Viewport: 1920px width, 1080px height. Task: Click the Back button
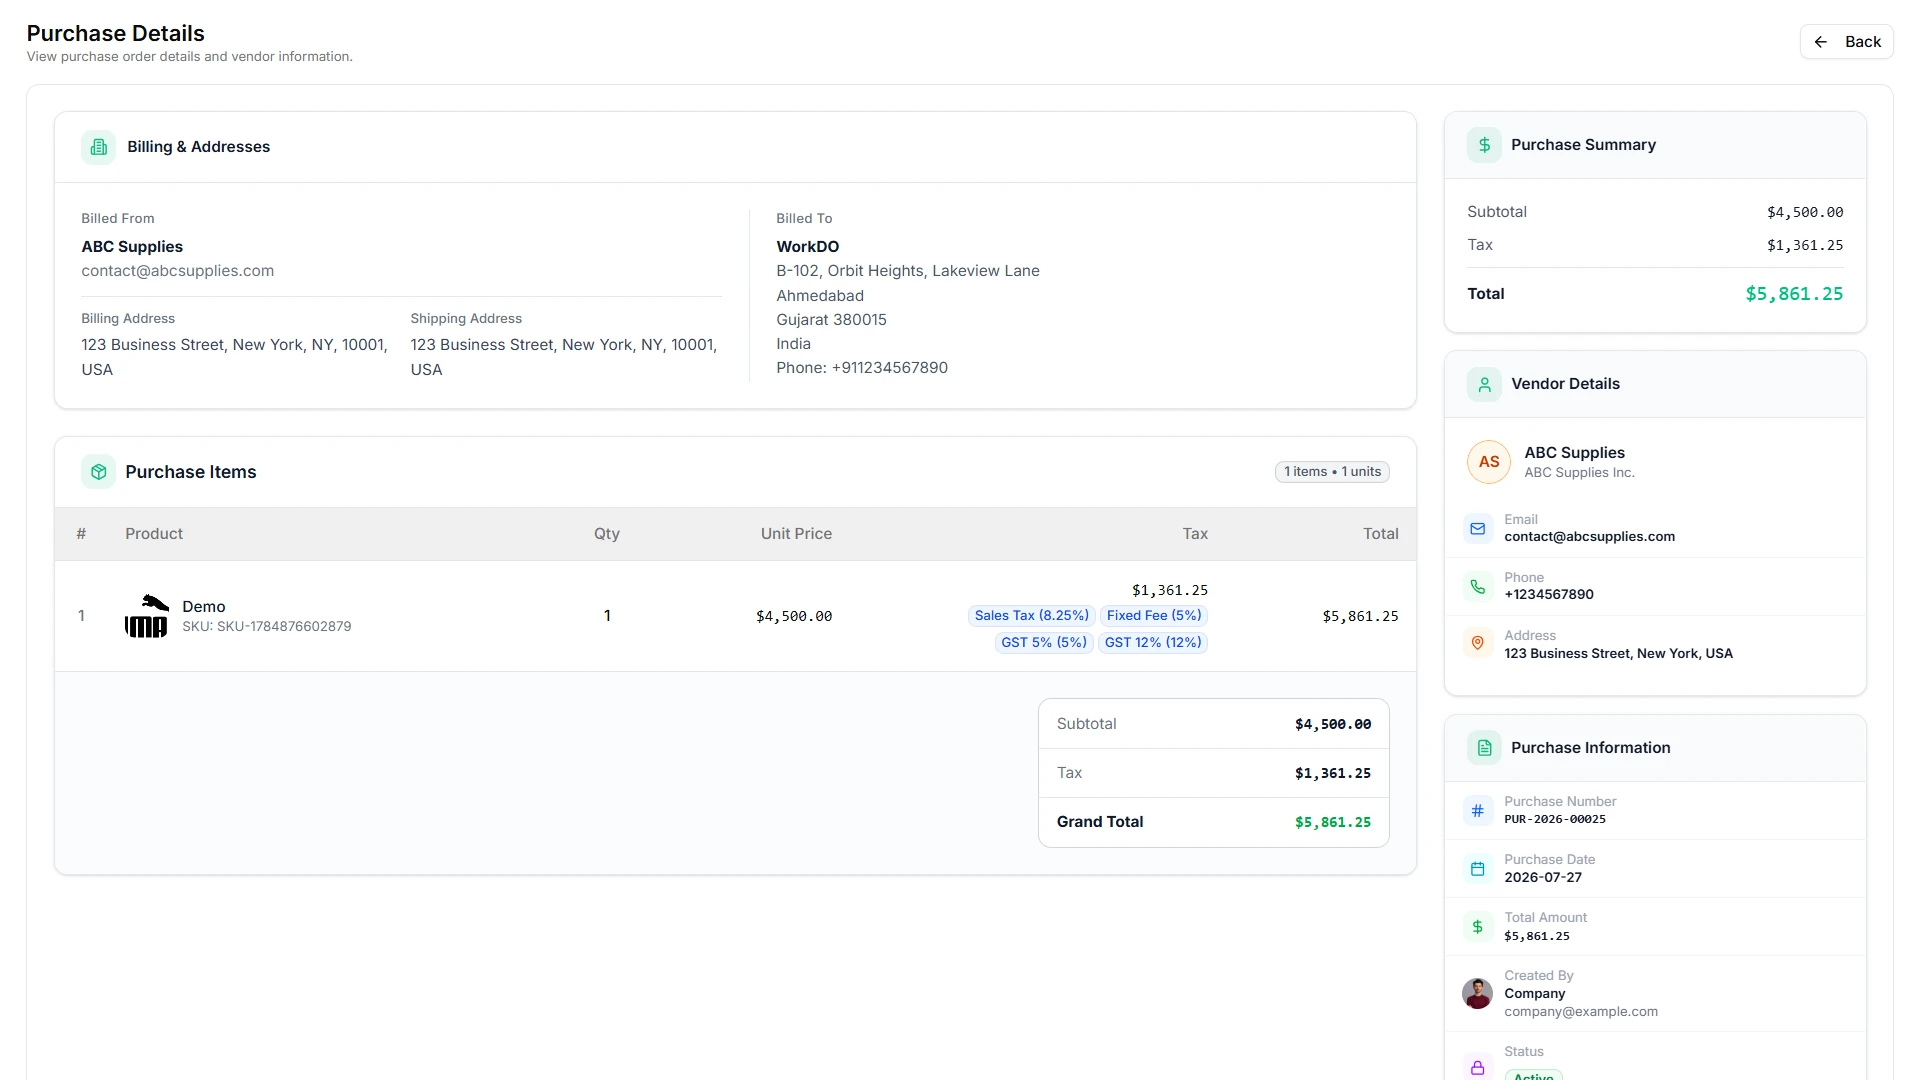1846,42
